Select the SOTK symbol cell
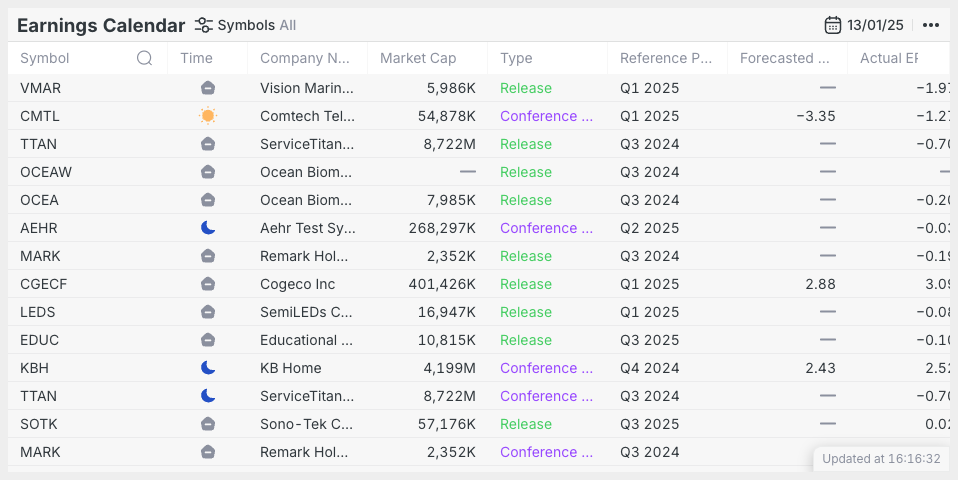This screenshot has height=480, width=958. coord(39,424)
